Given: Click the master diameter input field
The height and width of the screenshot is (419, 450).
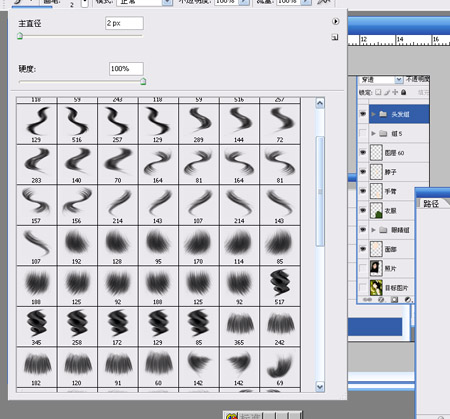Looking at the screenshot, I should (124, 23).
